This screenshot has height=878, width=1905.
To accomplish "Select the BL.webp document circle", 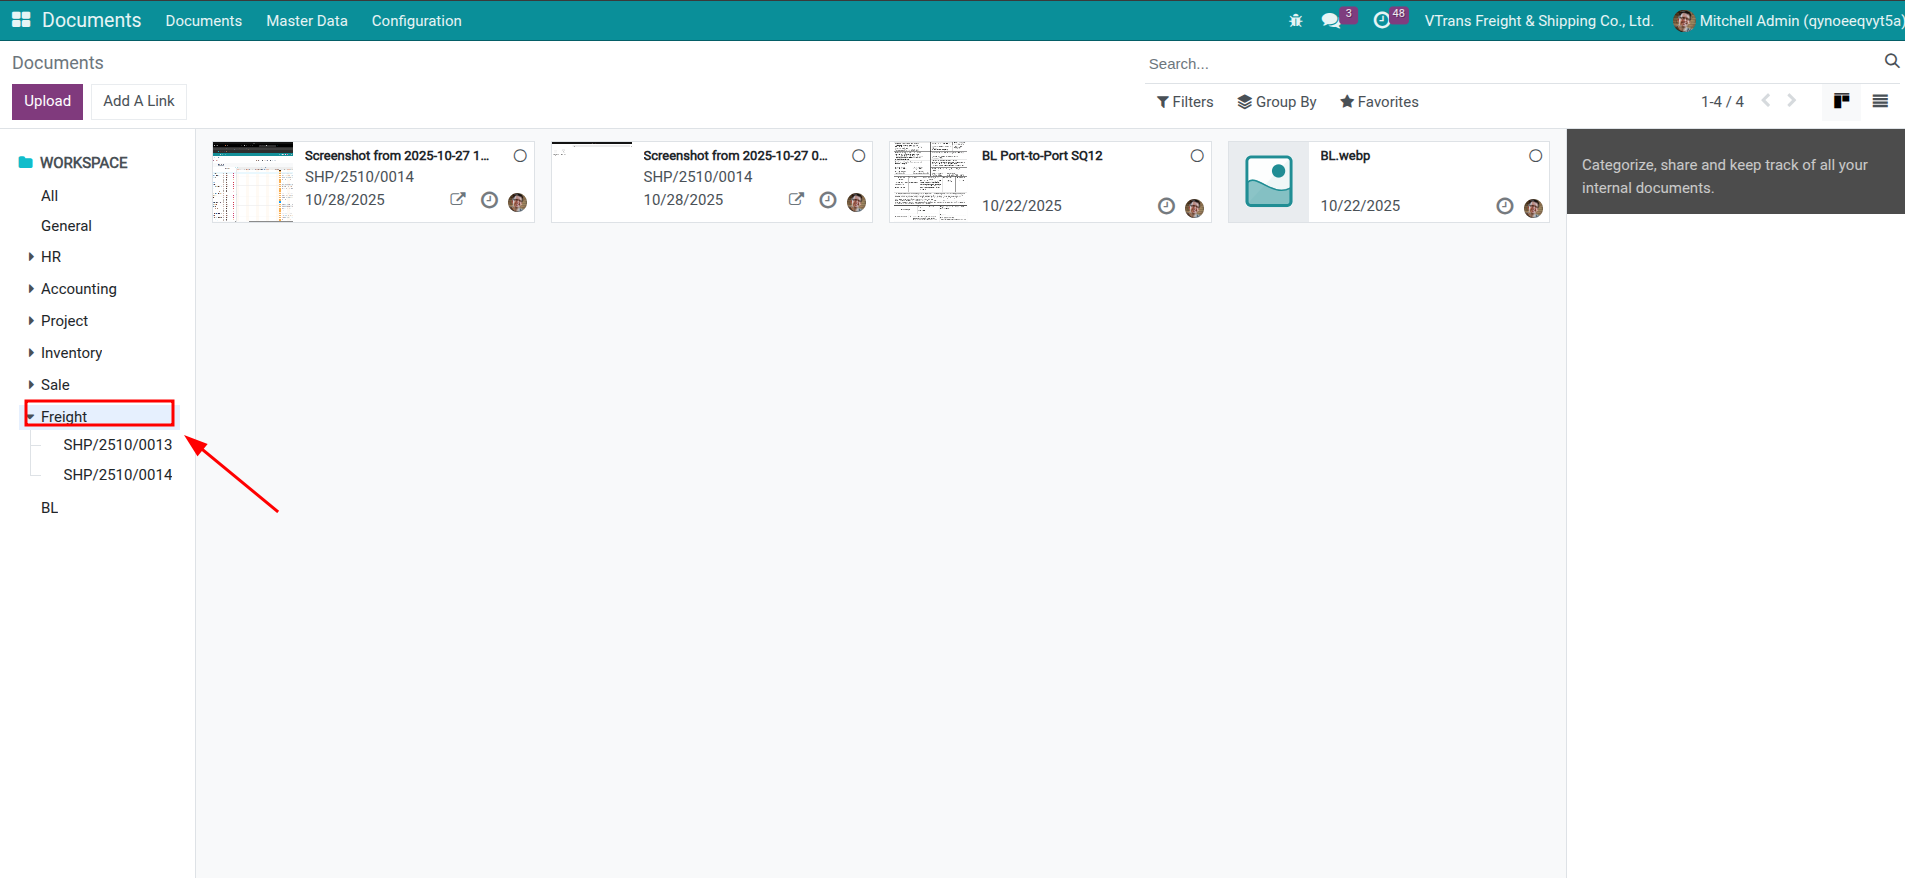I will point(1535,156).
